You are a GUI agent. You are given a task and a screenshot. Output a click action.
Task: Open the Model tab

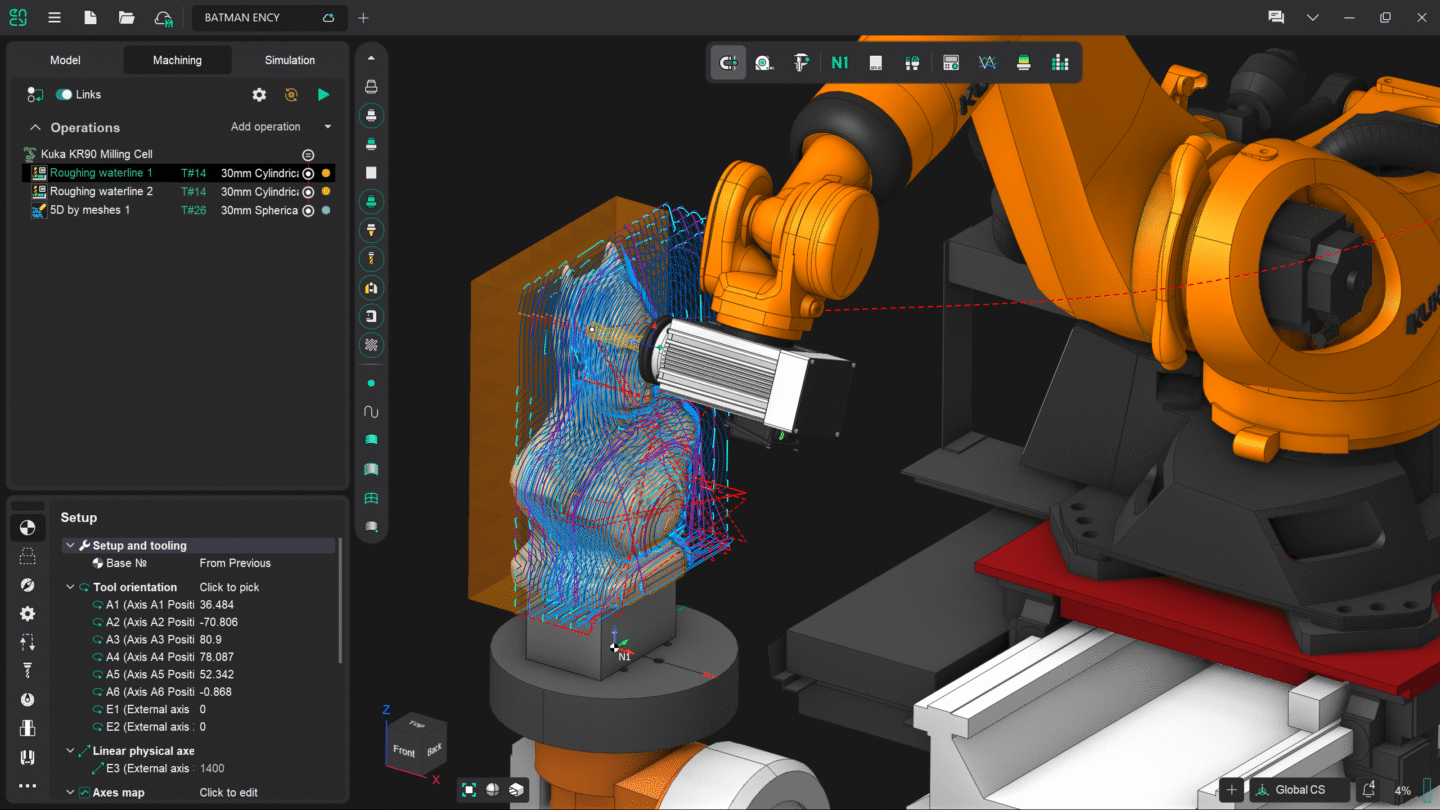tap(64, 59)
